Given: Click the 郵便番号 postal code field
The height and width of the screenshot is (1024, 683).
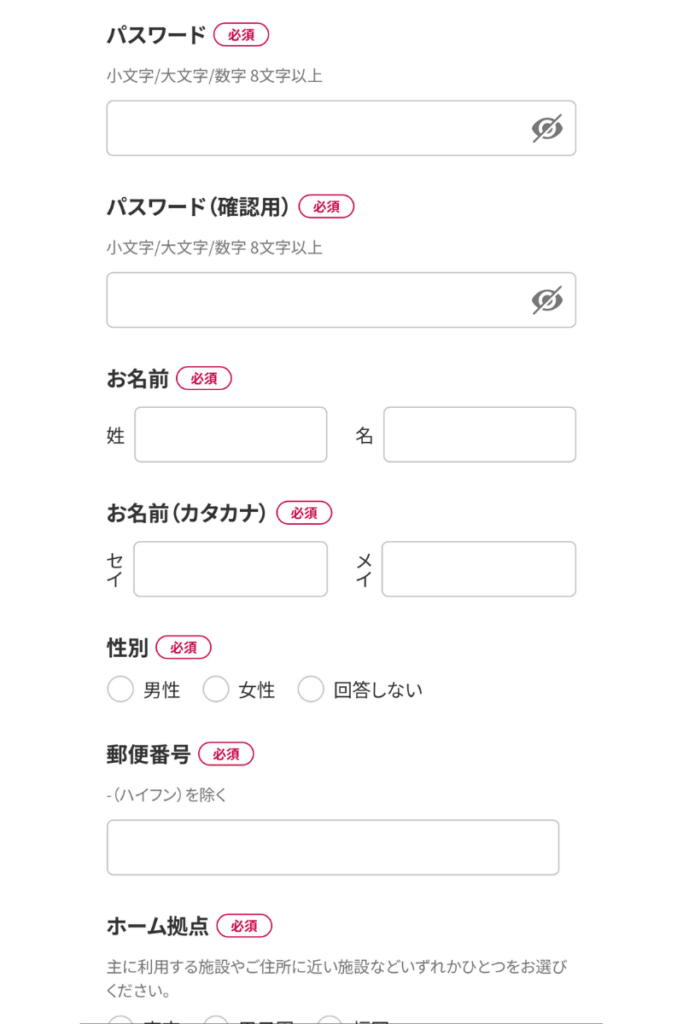Looking at the screenshot, I should pos(333,848).
